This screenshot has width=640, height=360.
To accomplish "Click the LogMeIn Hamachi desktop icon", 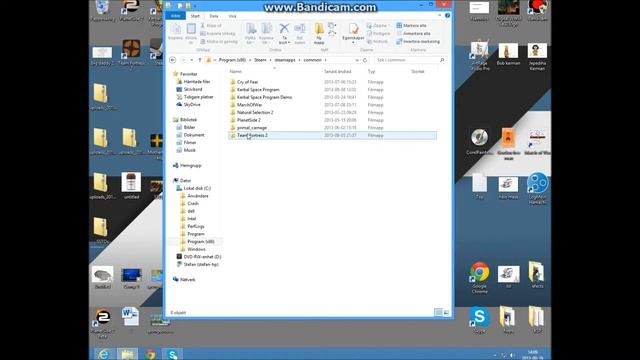I will click(537, 188).
